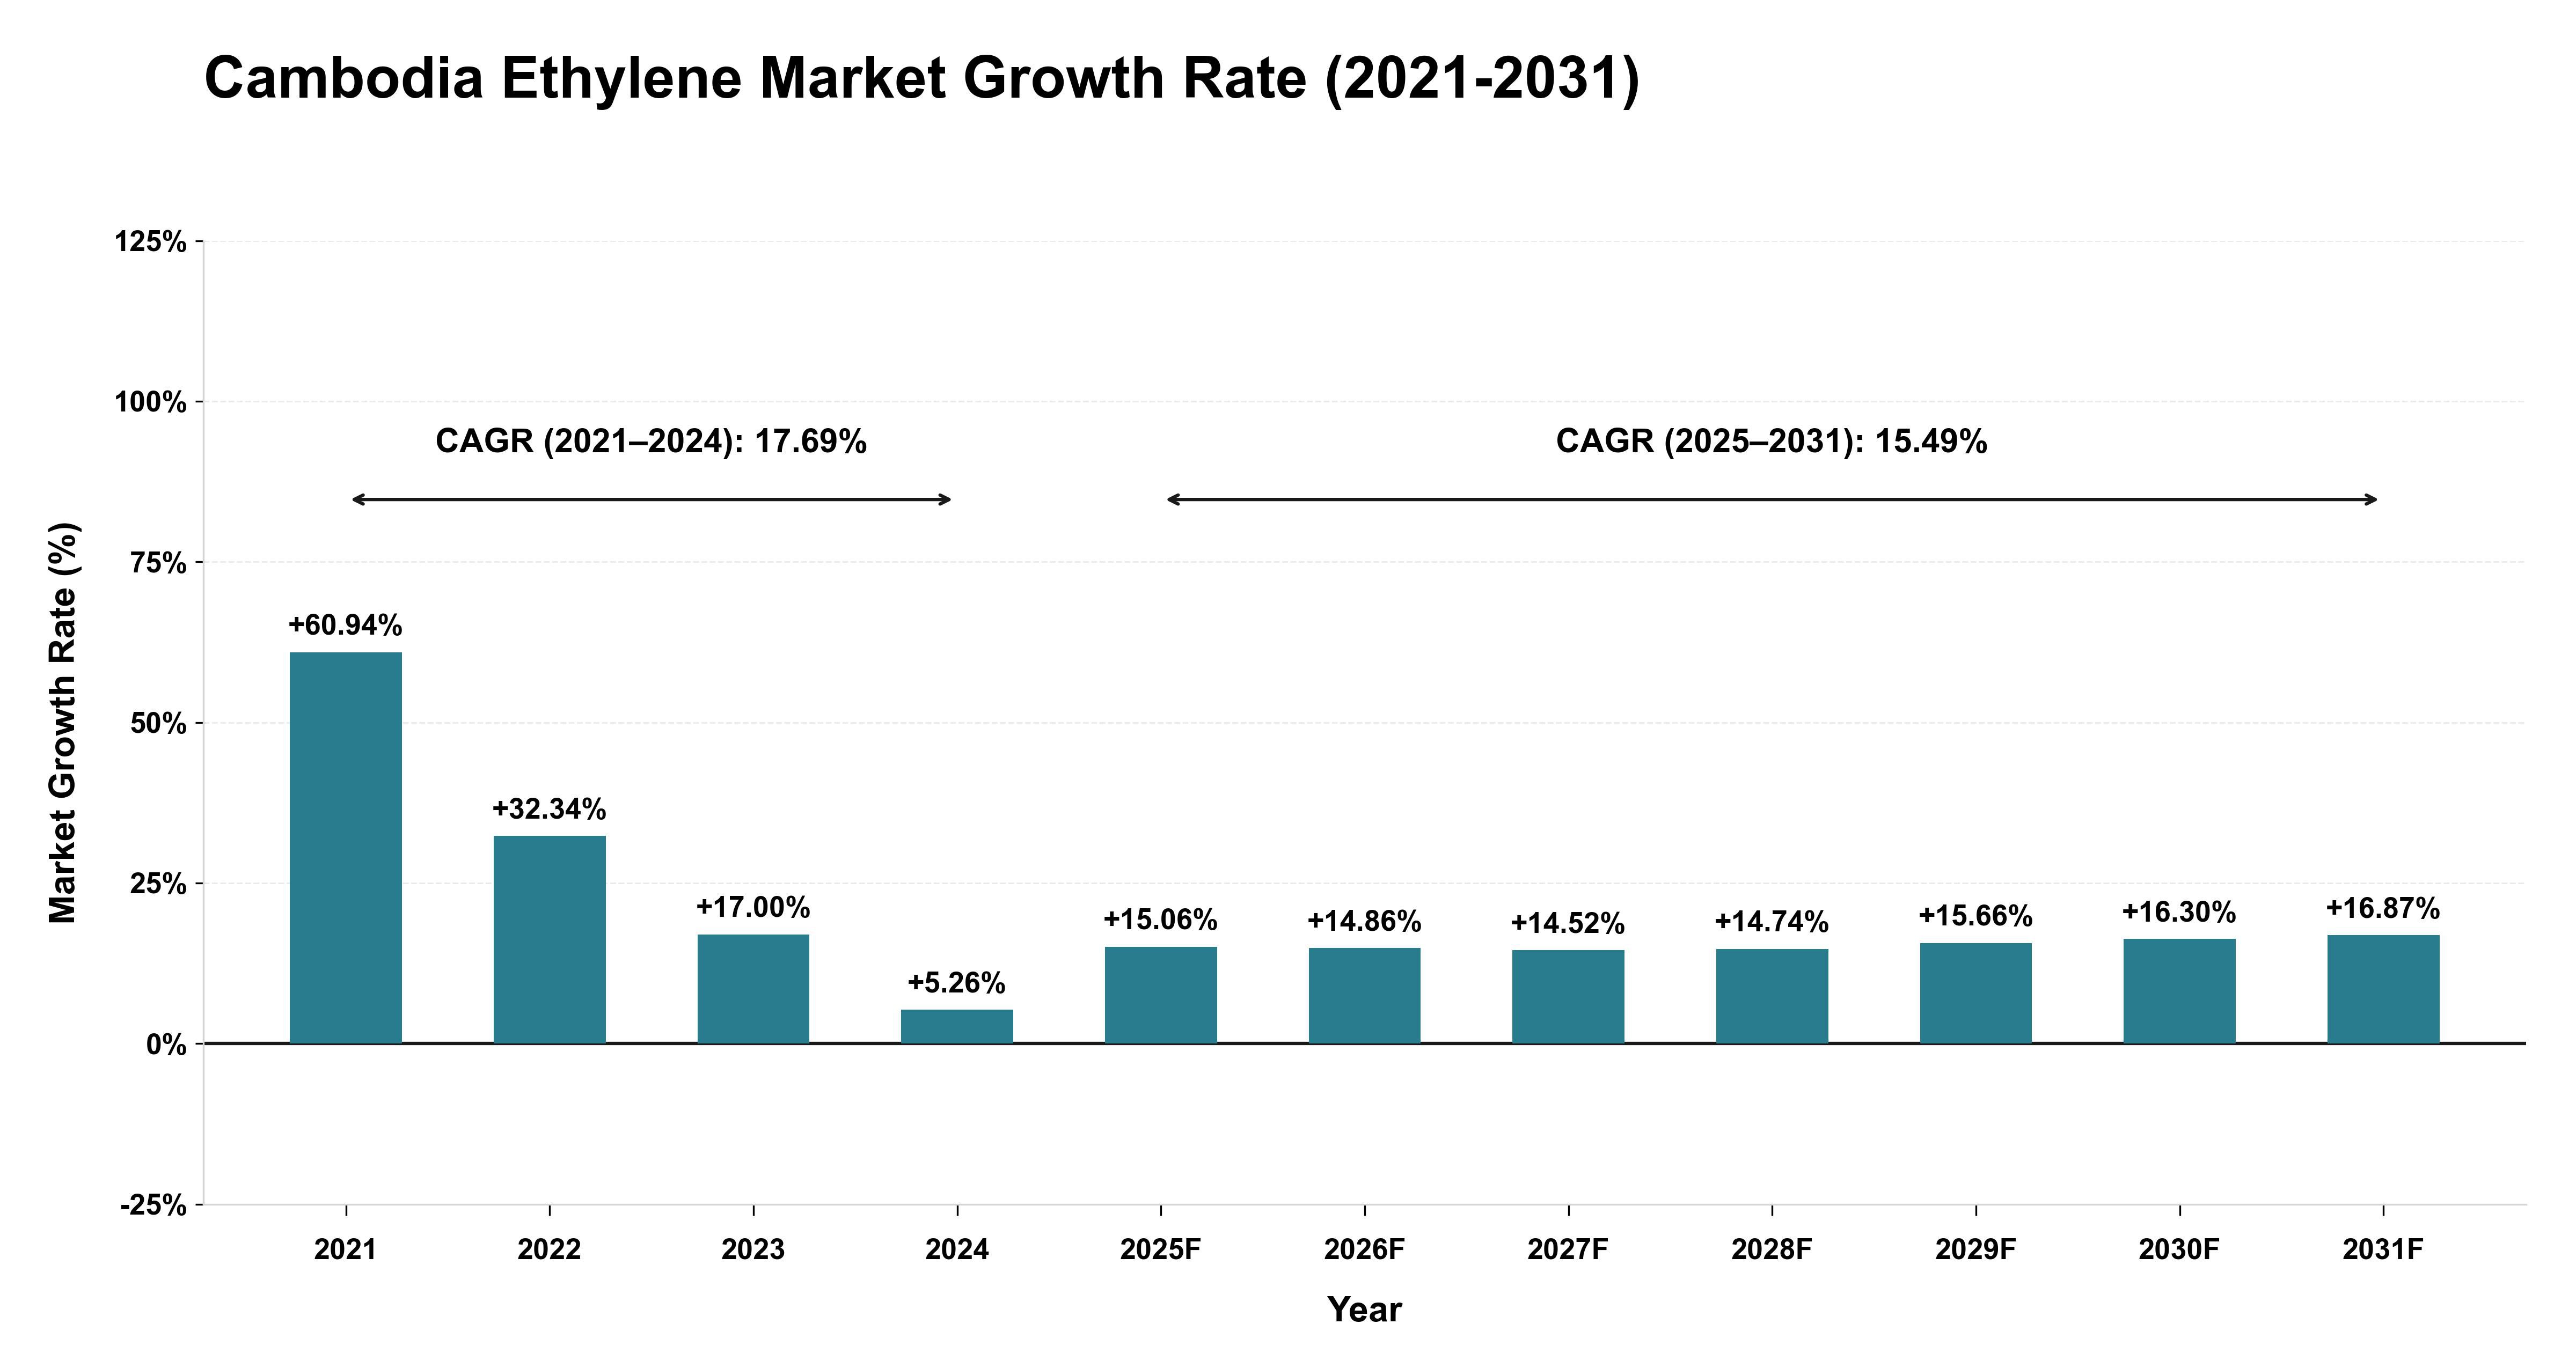Click the '0%' y-axis tick label
The image size is (2576, 1368).
tap(167, 1045)
